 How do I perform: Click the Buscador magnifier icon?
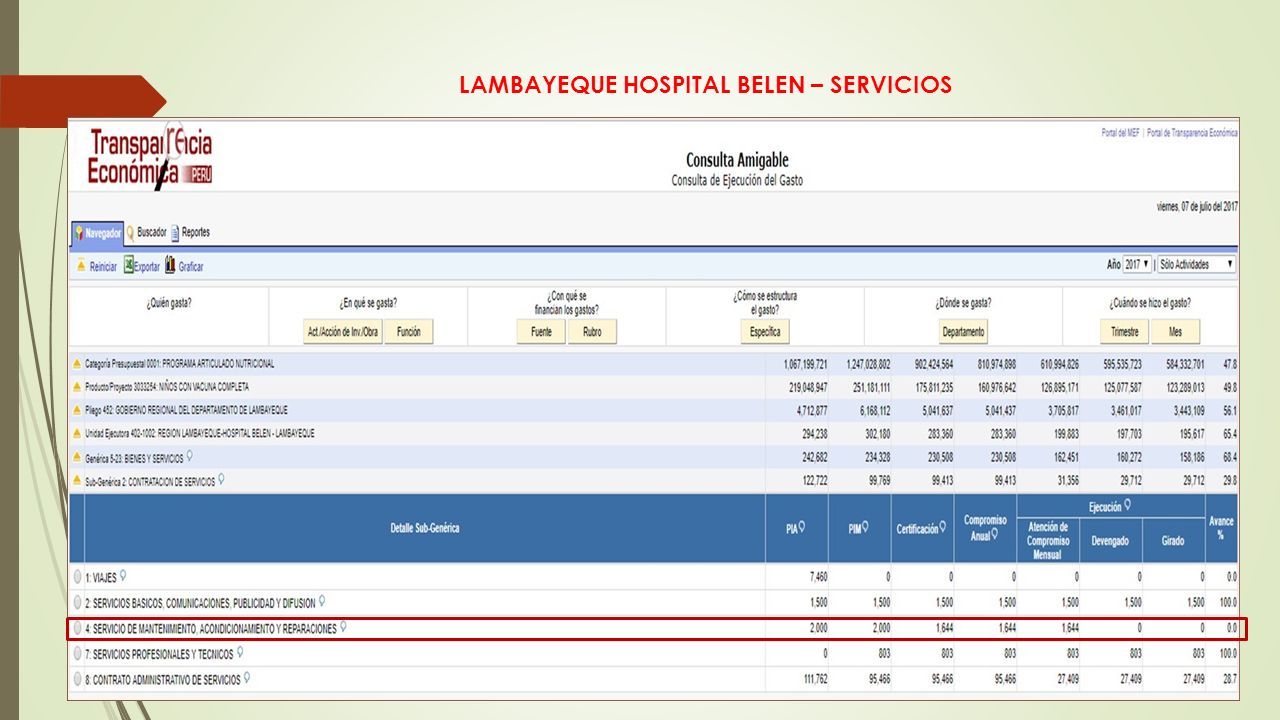coord(130,232)
